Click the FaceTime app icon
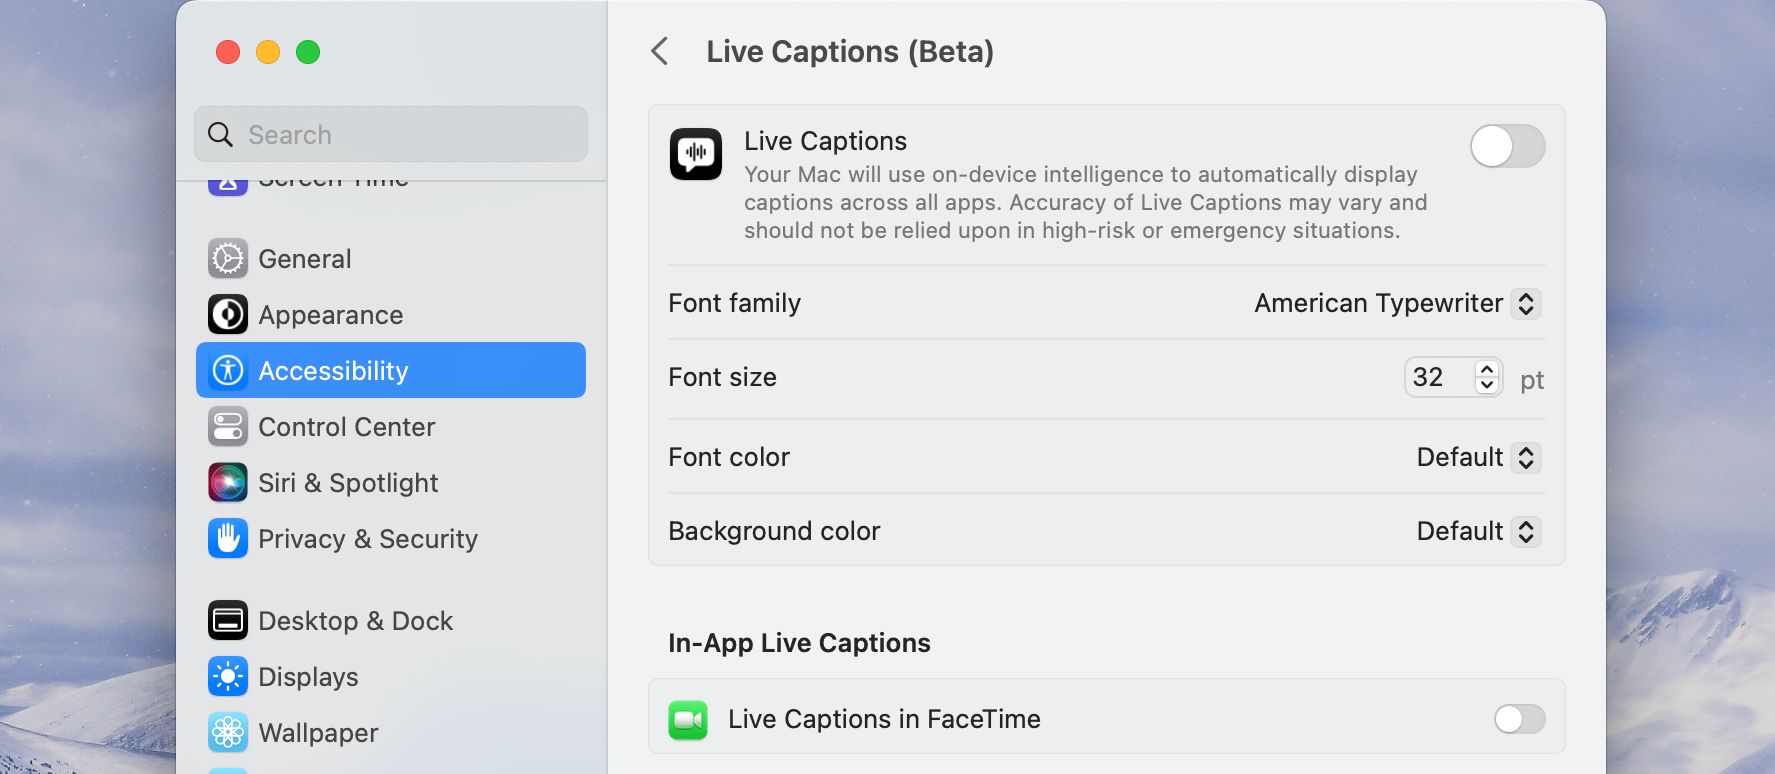Image resolution: width=1775 pixels, height=774 pixels. pos(688,720)
